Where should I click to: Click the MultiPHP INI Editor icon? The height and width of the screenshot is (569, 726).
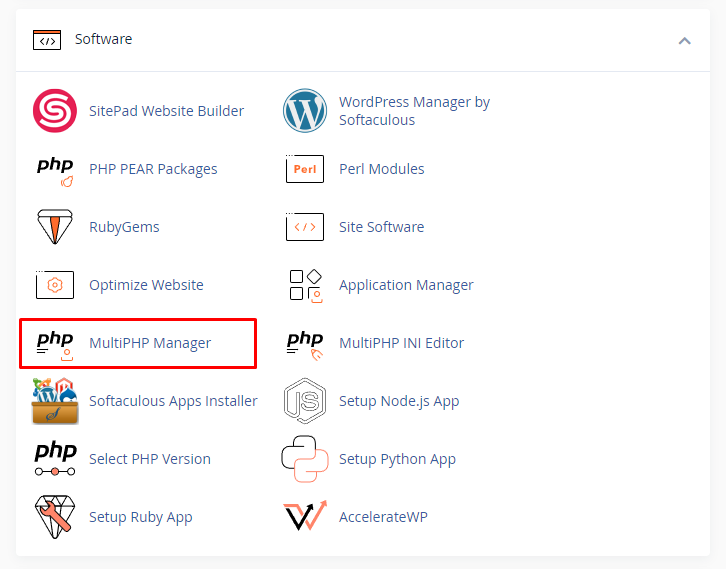click(x=305, y=345)
